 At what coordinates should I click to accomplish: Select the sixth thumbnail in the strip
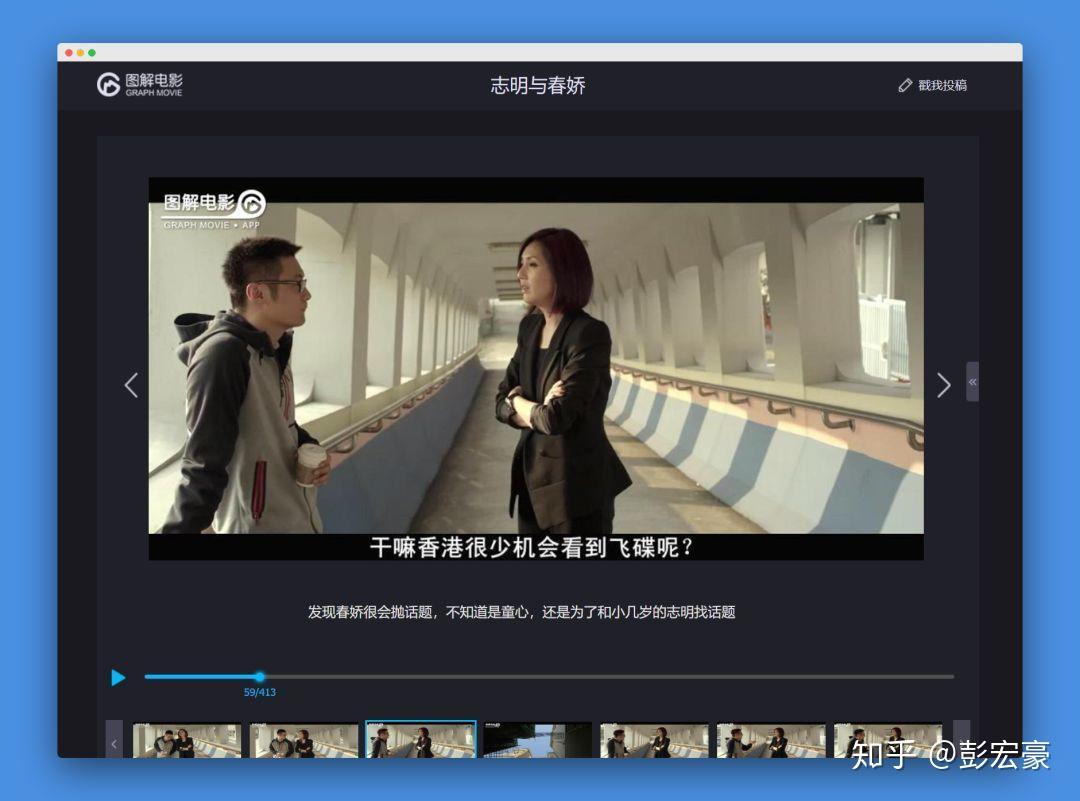771,740
